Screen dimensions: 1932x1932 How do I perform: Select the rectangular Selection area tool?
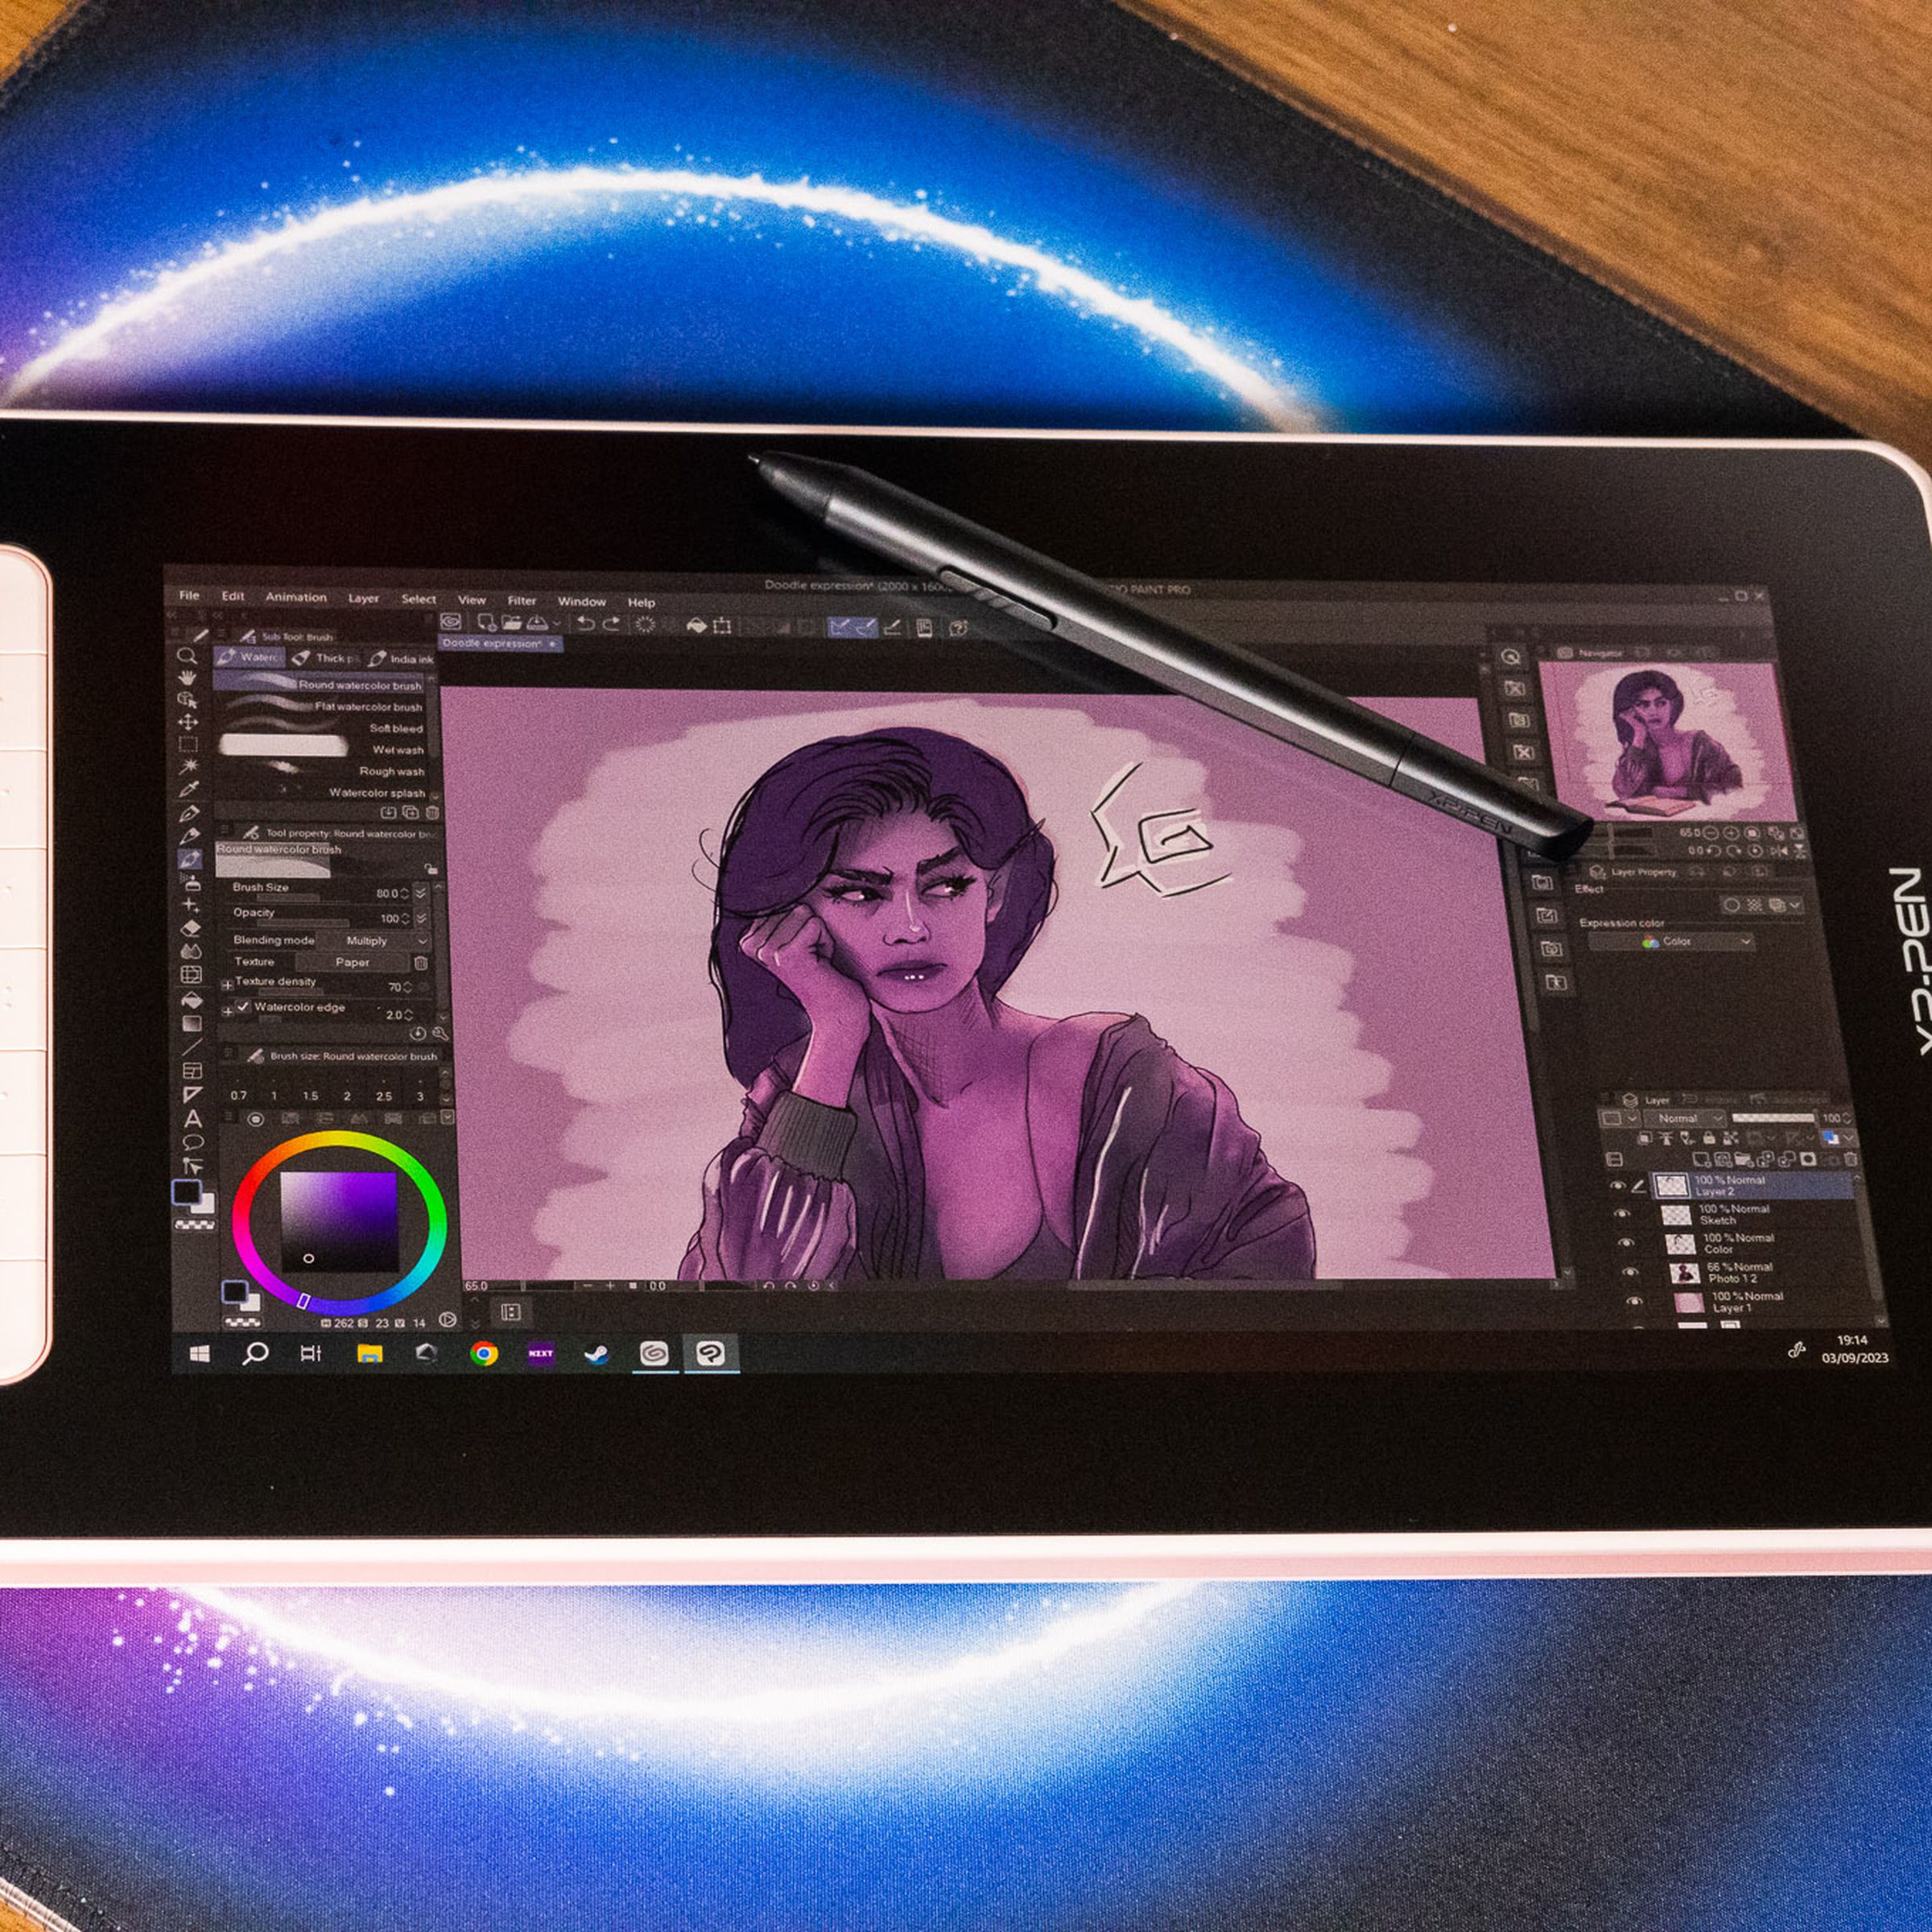point(188,744)
